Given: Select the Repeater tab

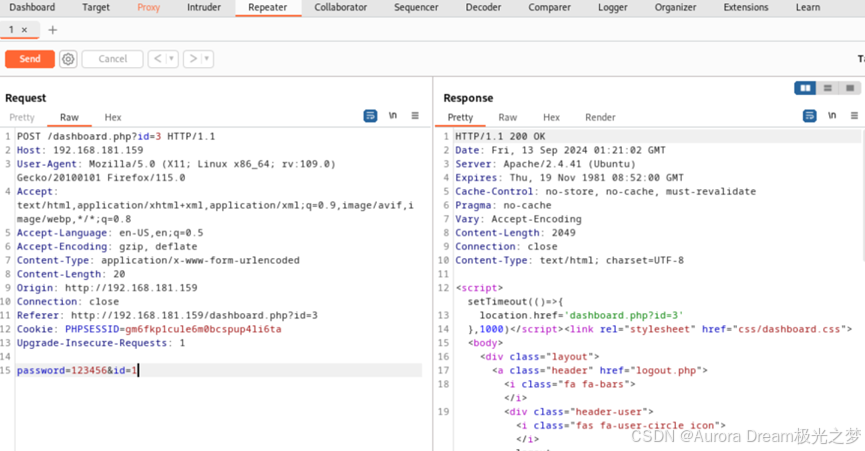Looking at the screenshot, I should pos(268,7).
